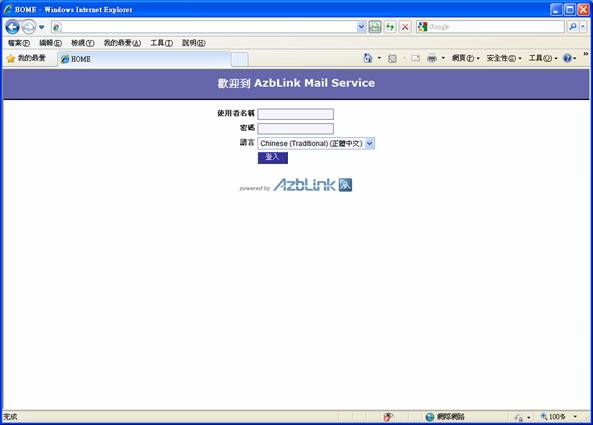This screenshot has width=593, height=425.
Task: Open the 工具(T) menu in menu bar
Action: [161, 43]
